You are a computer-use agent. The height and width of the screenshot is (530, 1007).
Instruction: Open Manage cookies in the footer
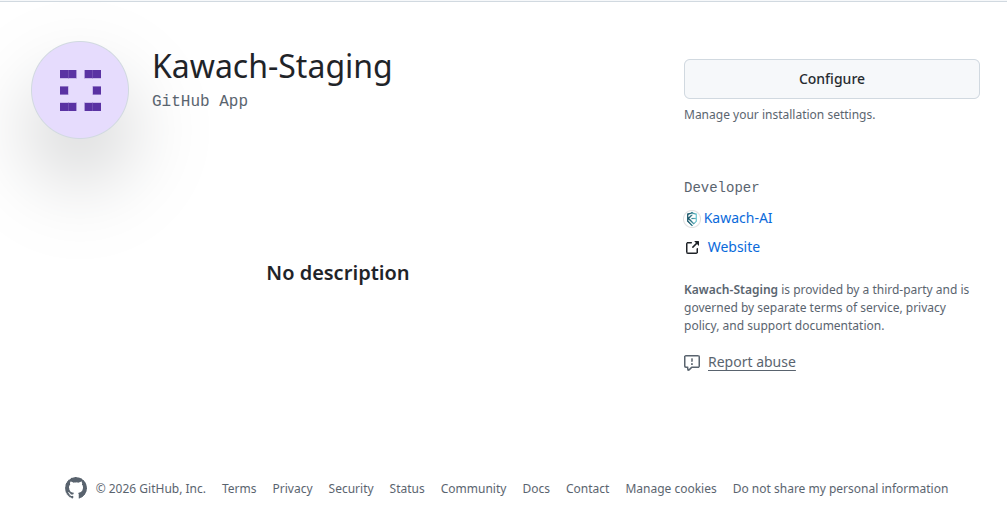(670, 489)
